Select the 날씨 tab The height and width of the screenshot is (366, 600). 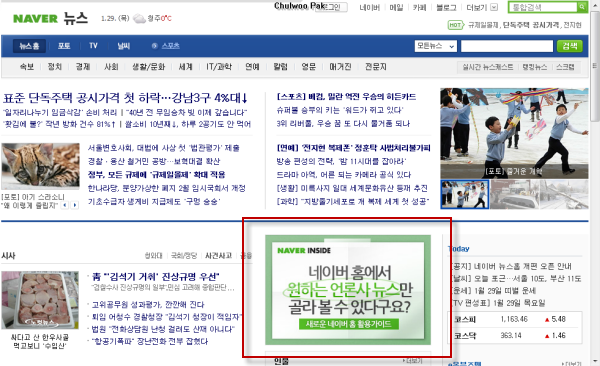tap(124, 46)
